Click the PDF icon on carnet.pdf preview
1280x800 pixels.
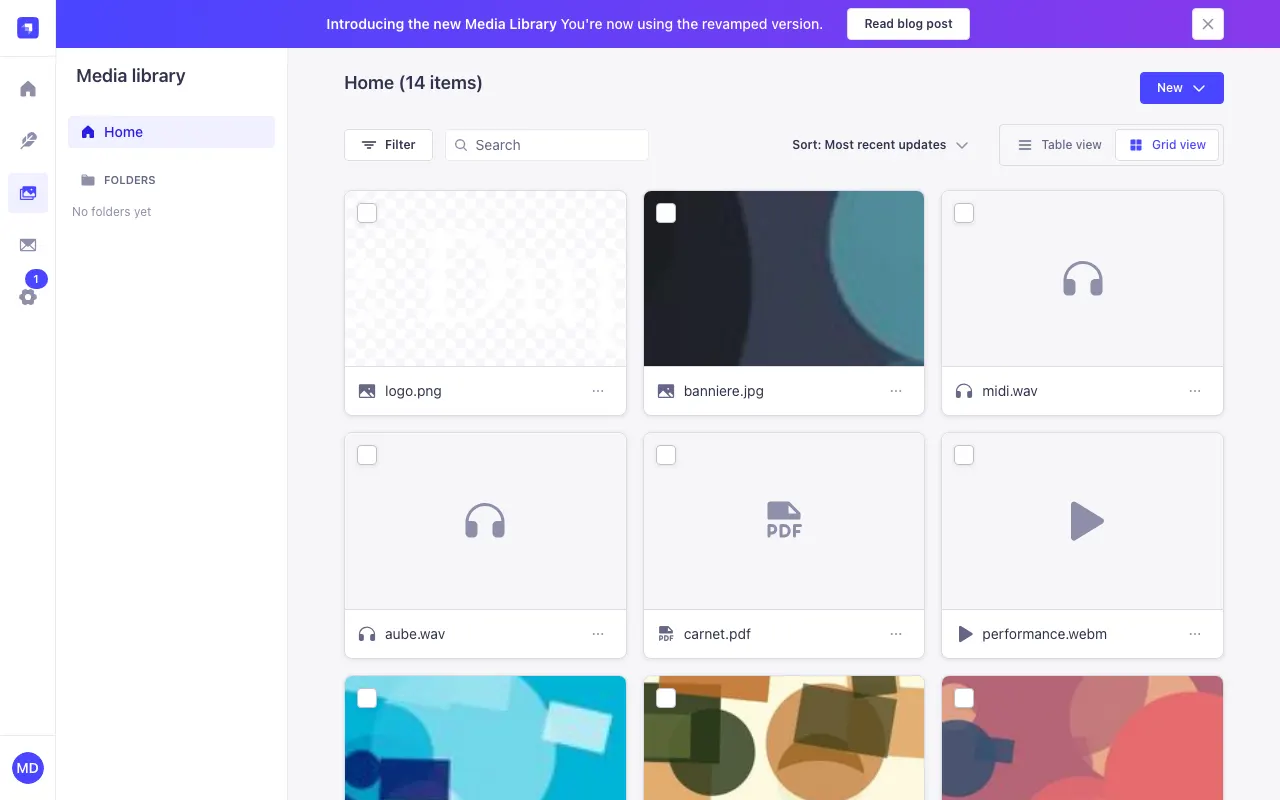(784, 521)
